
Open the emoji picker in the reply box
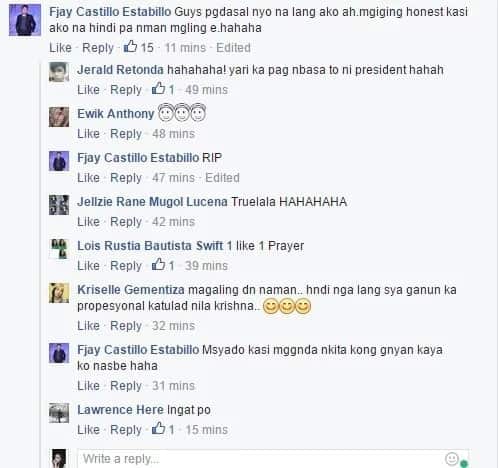coord(452,459)
